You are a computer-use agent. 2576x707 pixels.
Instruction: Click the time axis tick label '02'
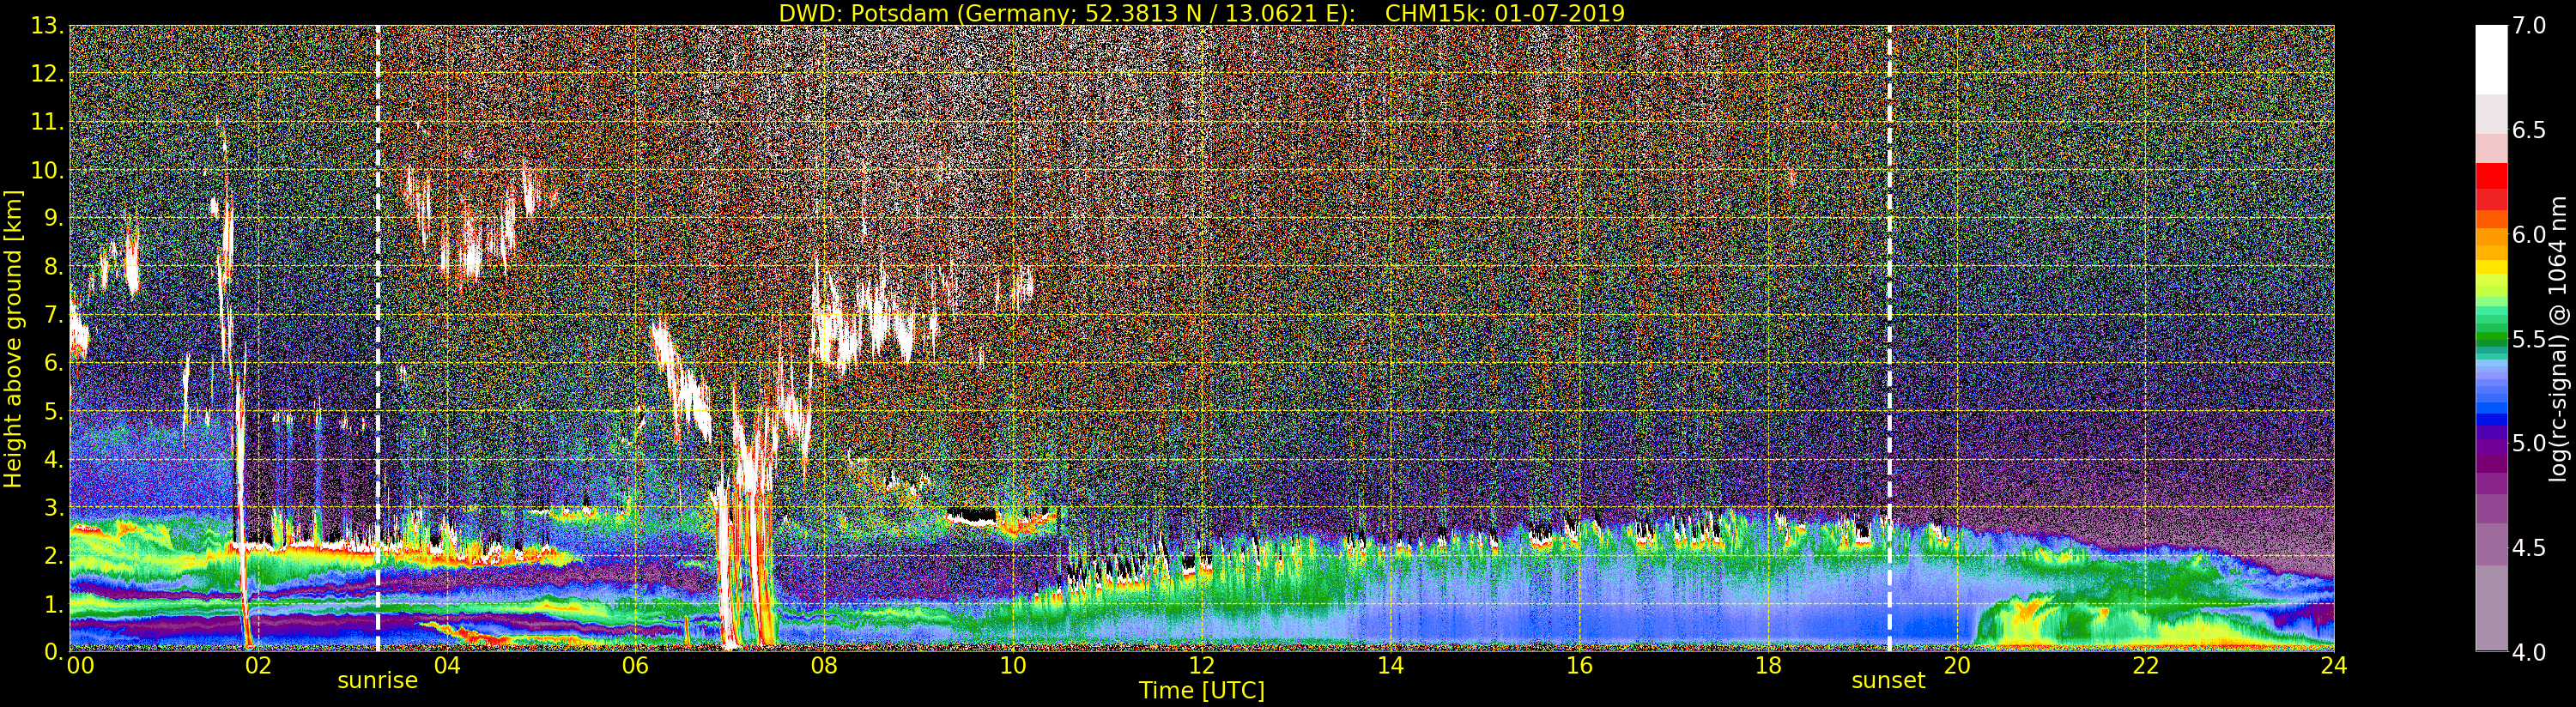click(258, 666)
